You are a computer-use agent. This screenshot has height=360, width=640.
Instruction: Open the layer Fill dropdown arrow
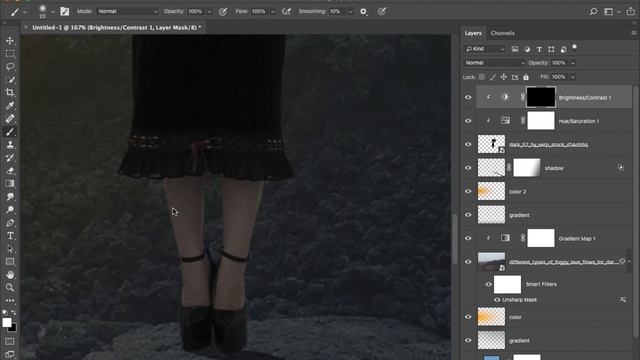pyautogui.click(x=573, y=77)
